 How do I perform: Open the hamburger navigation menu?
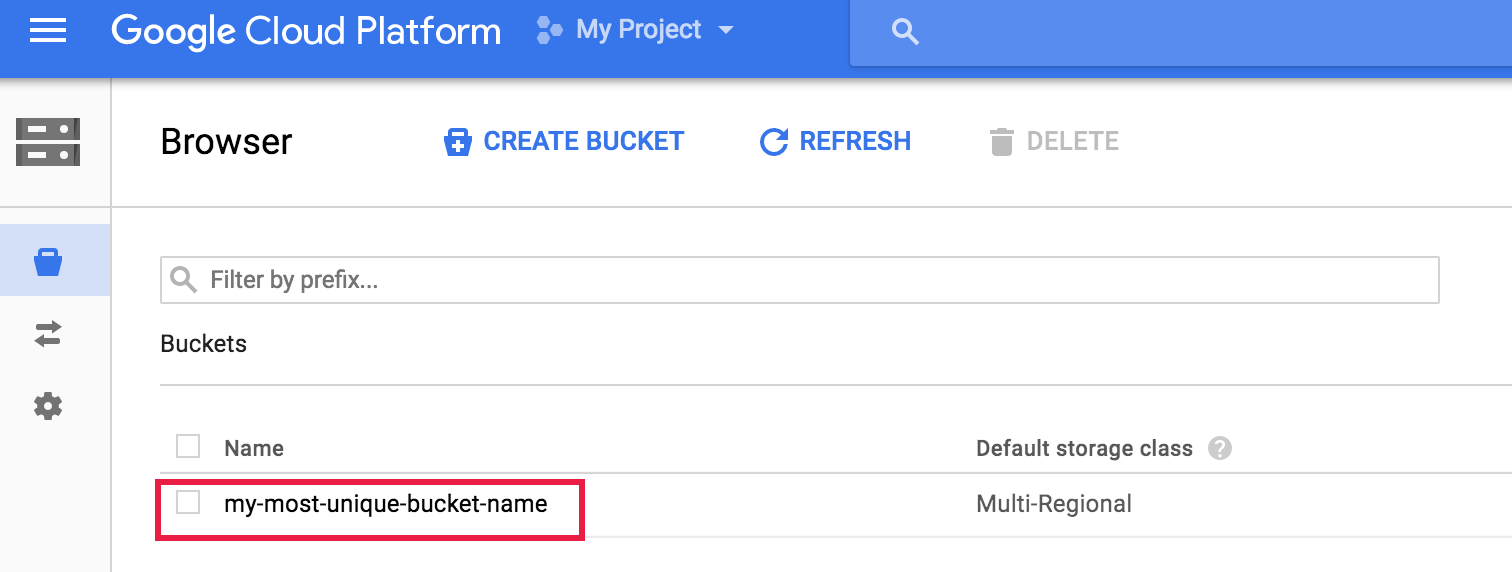[x=48, y=31]
